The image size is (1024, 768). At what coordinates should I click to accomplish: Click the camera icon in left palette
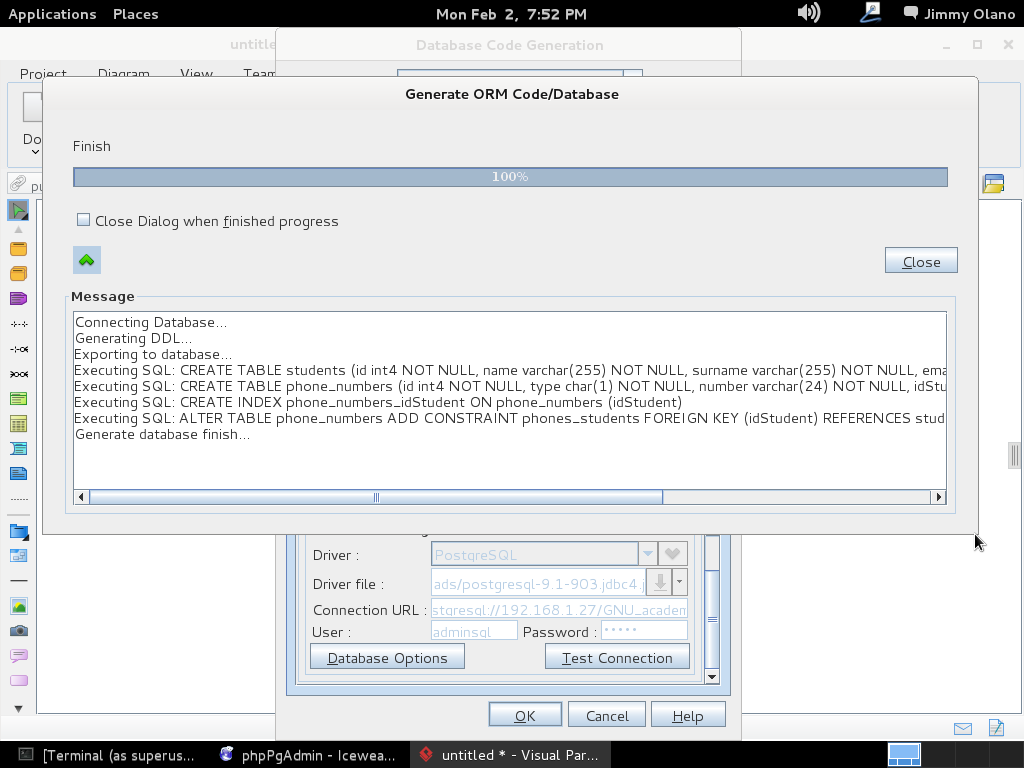click(x=18, y=631)
